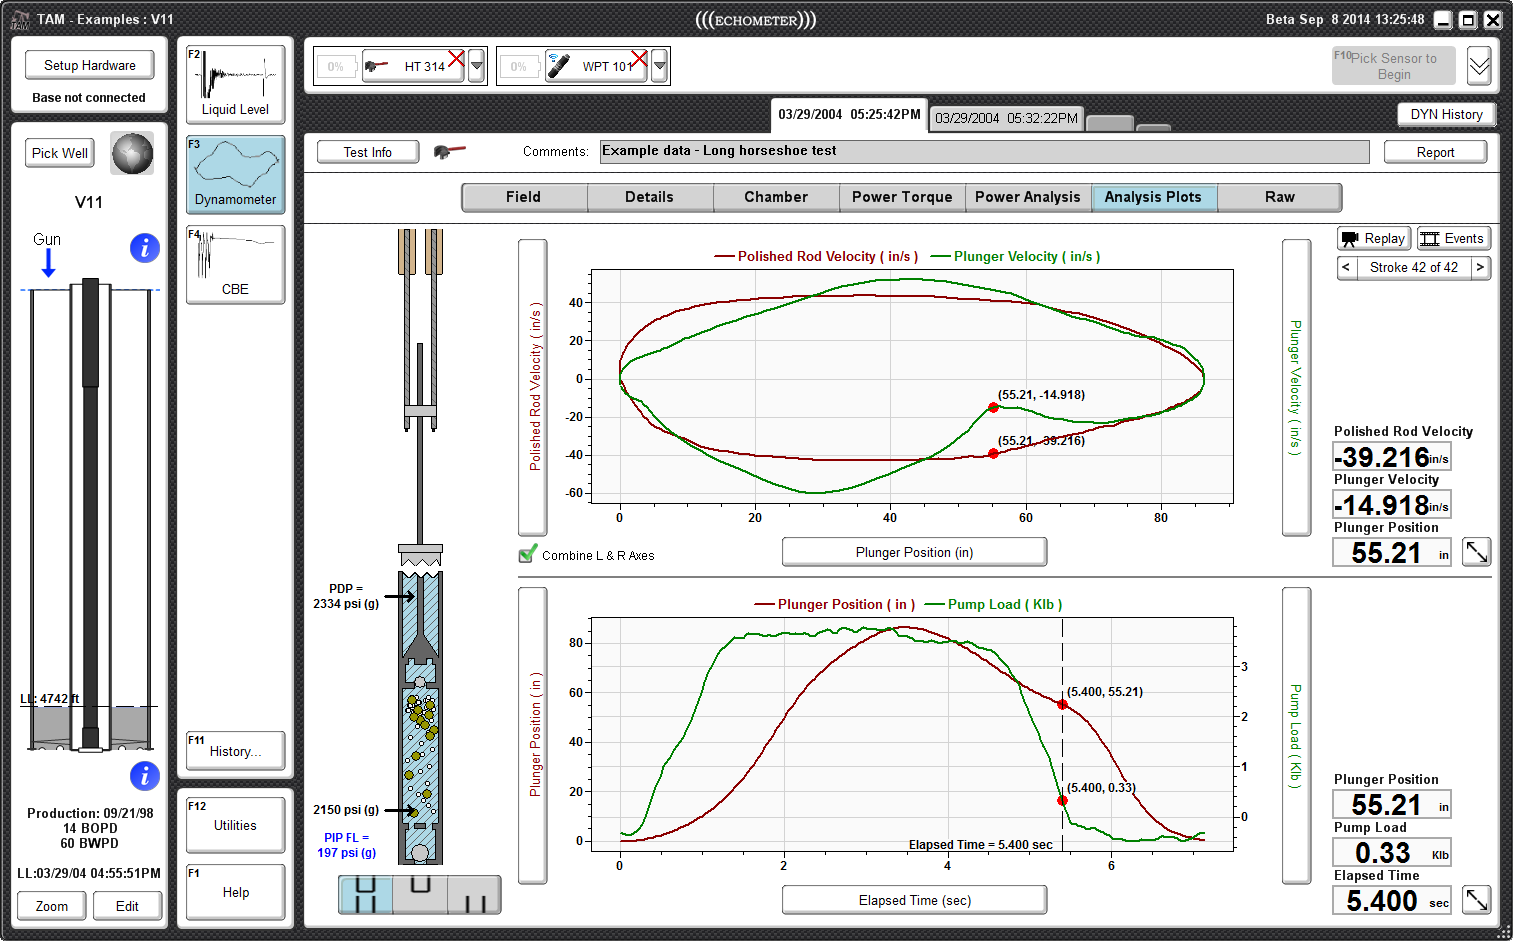
Task: Switch to the Raw tab
Action: [x=1279, y=197]
